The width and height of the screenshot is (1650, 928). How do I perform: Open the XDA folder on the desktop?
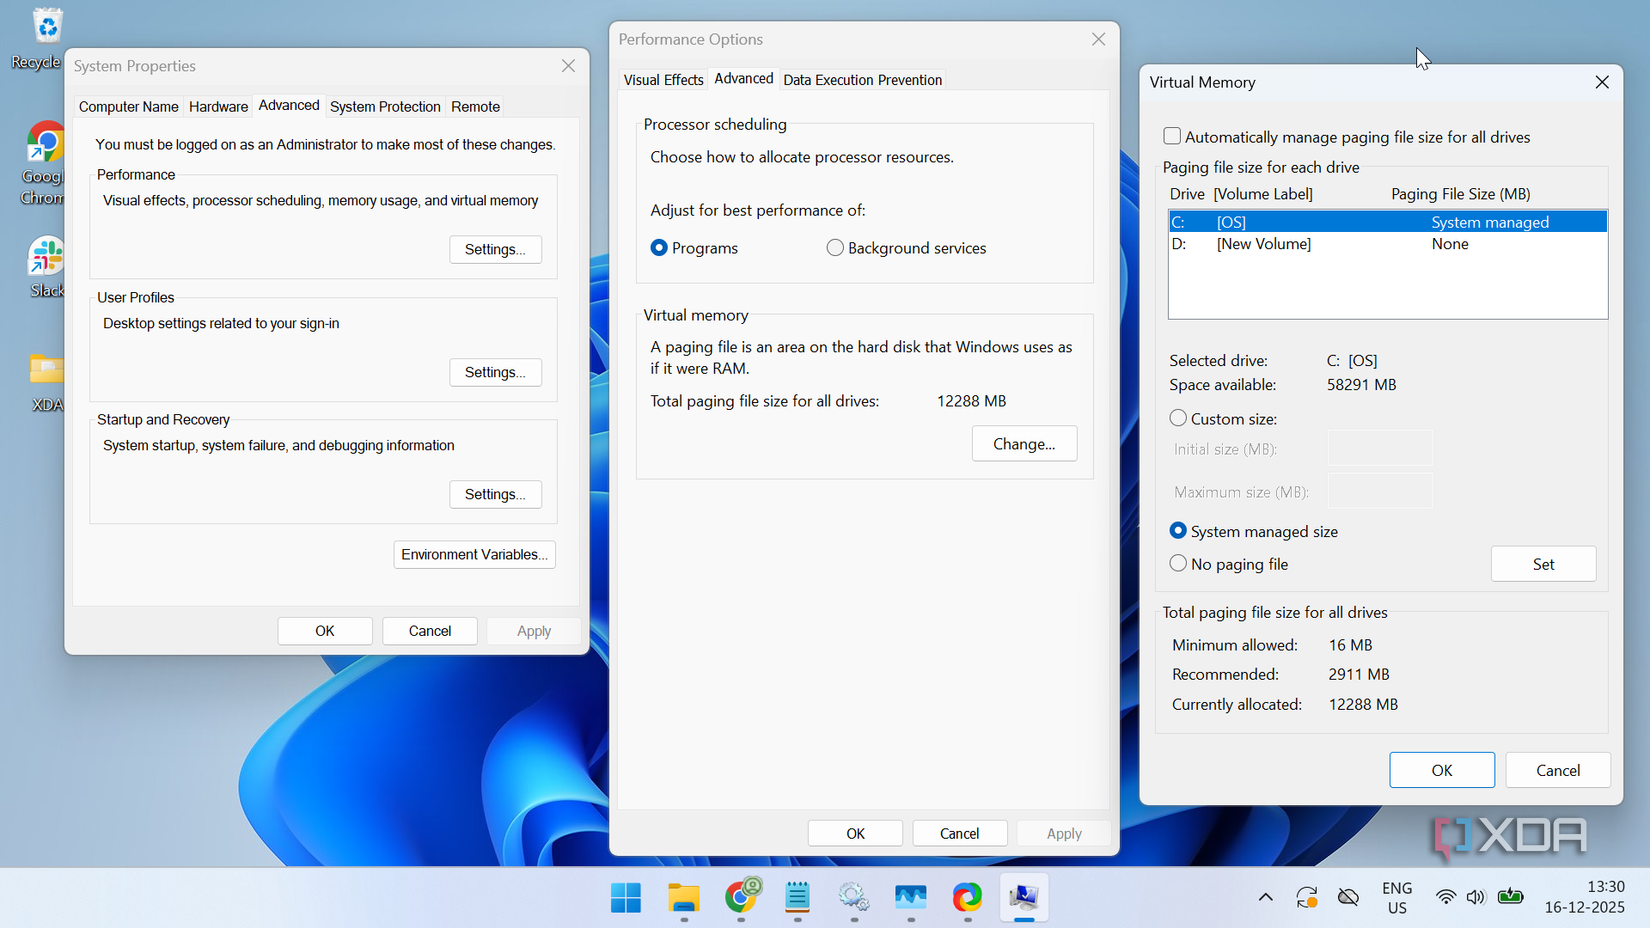point(46,375)
